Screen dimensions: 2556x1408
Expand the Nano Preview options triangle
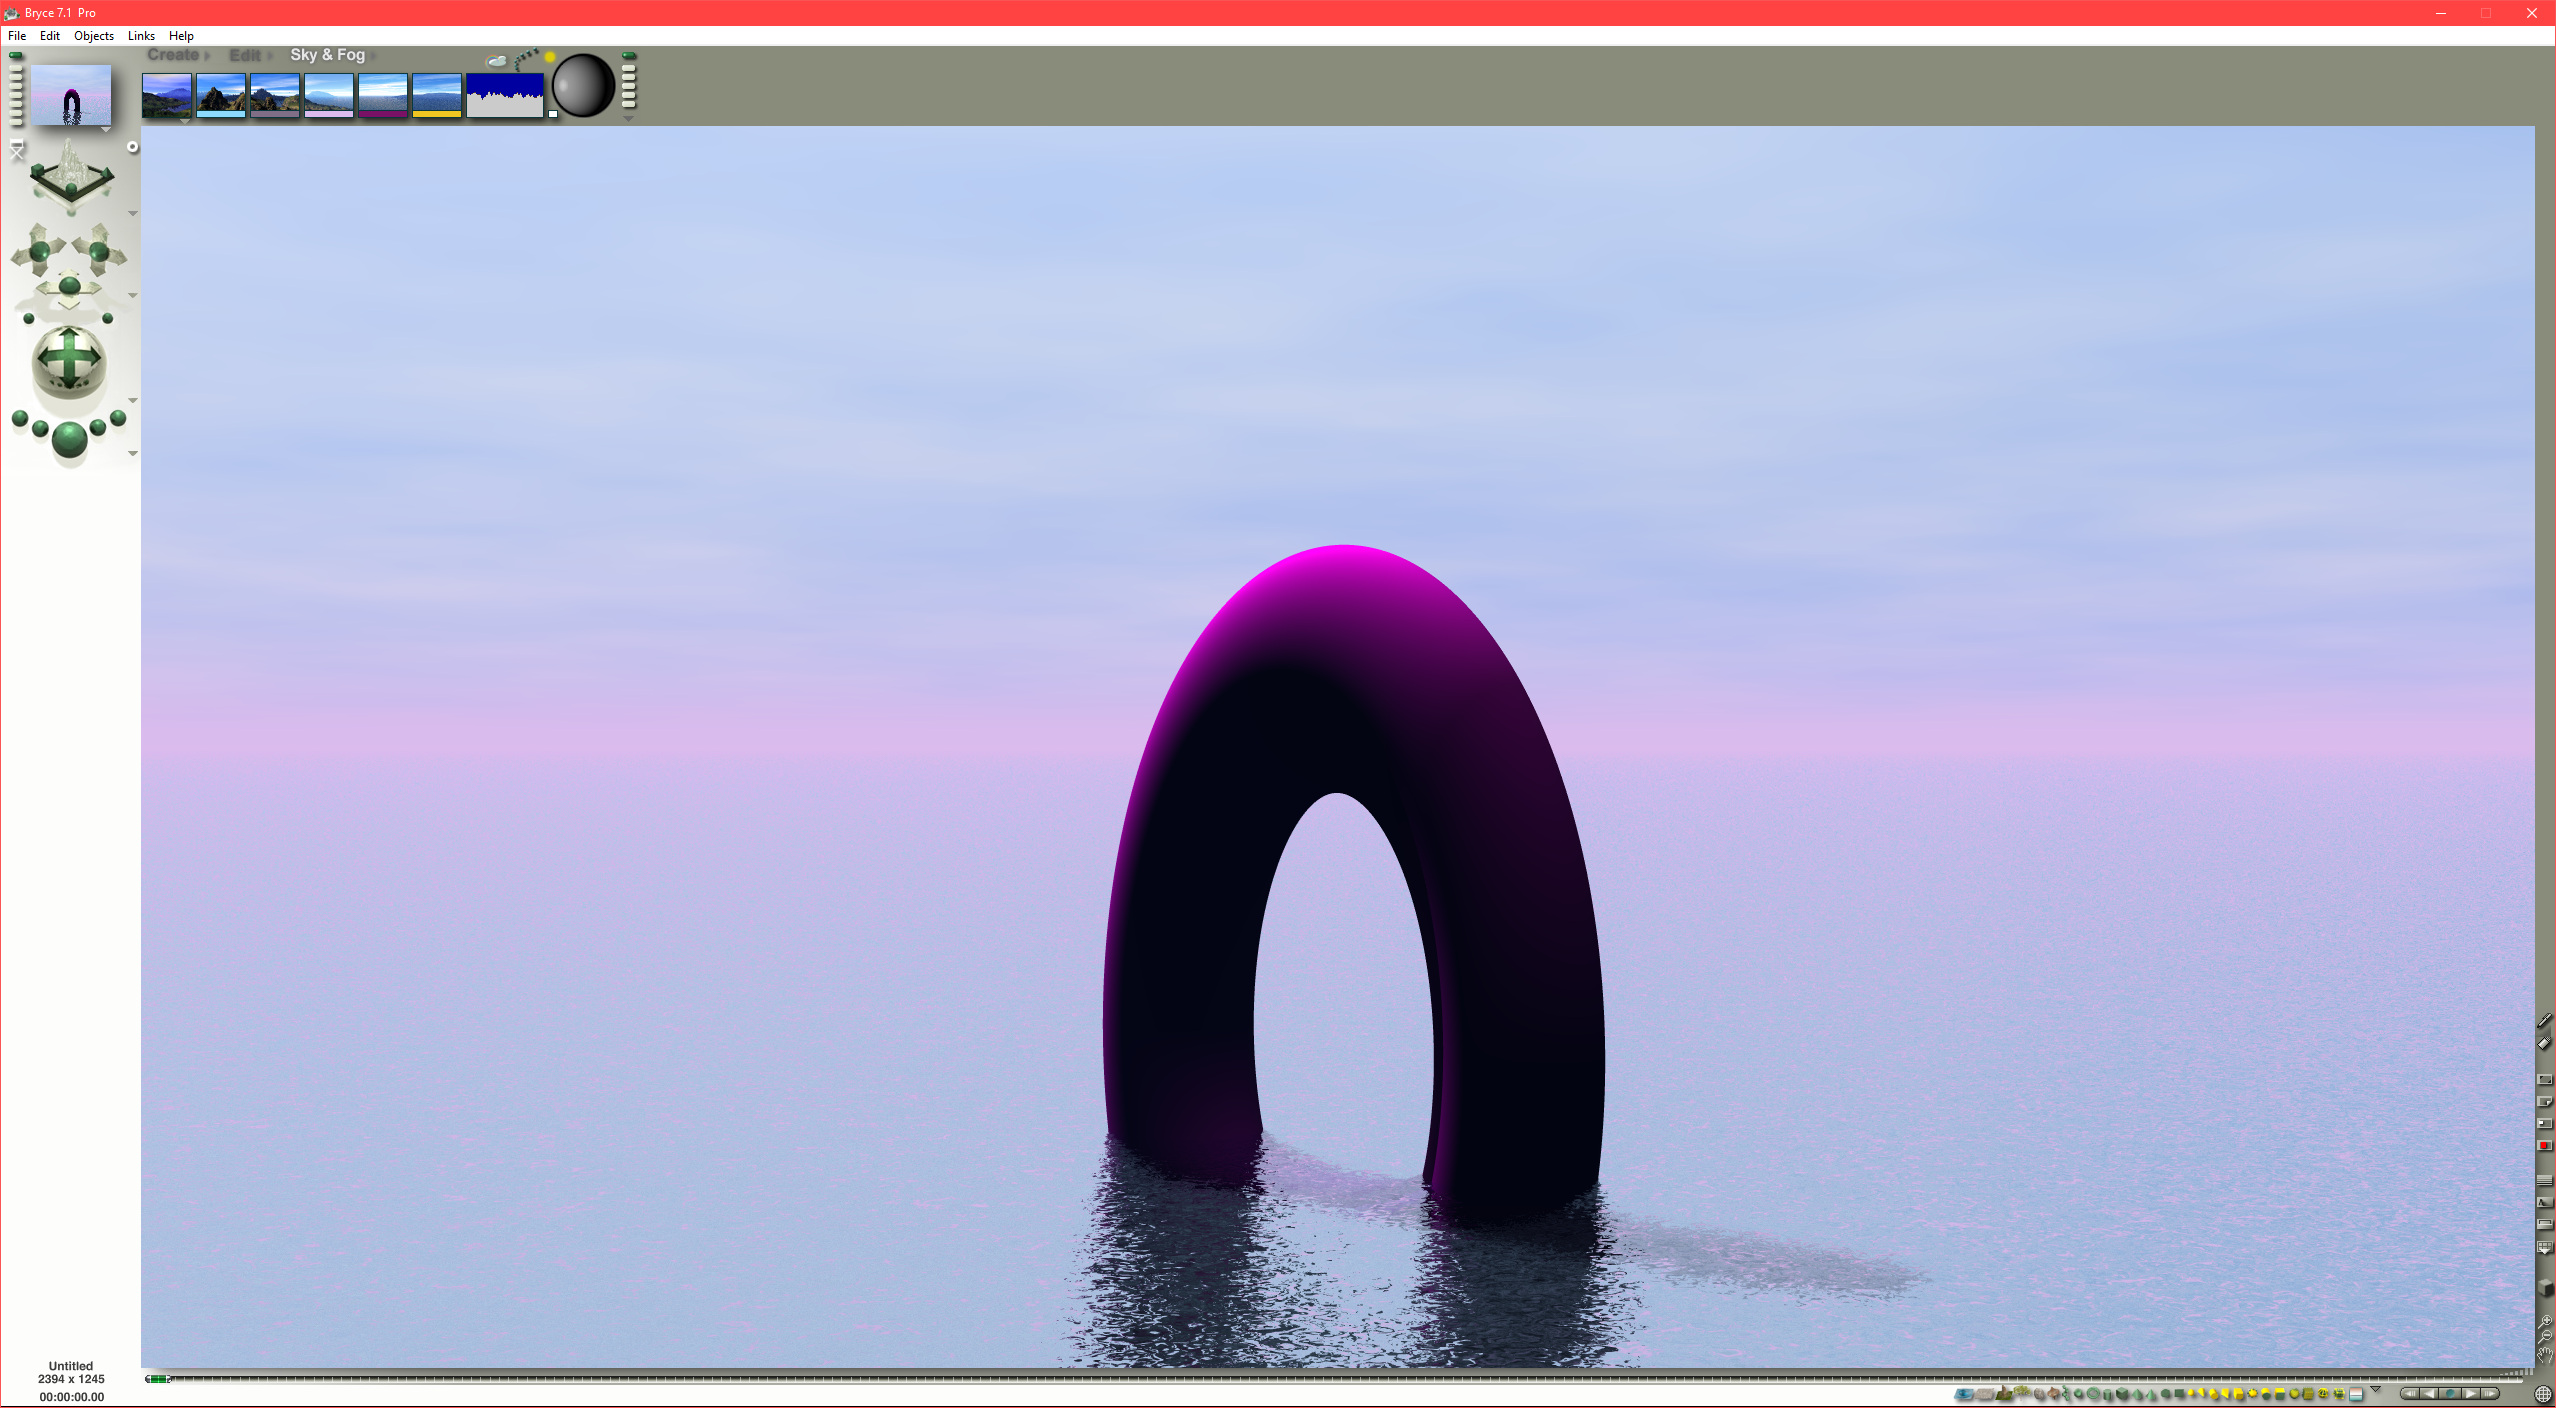click(106, 130)
